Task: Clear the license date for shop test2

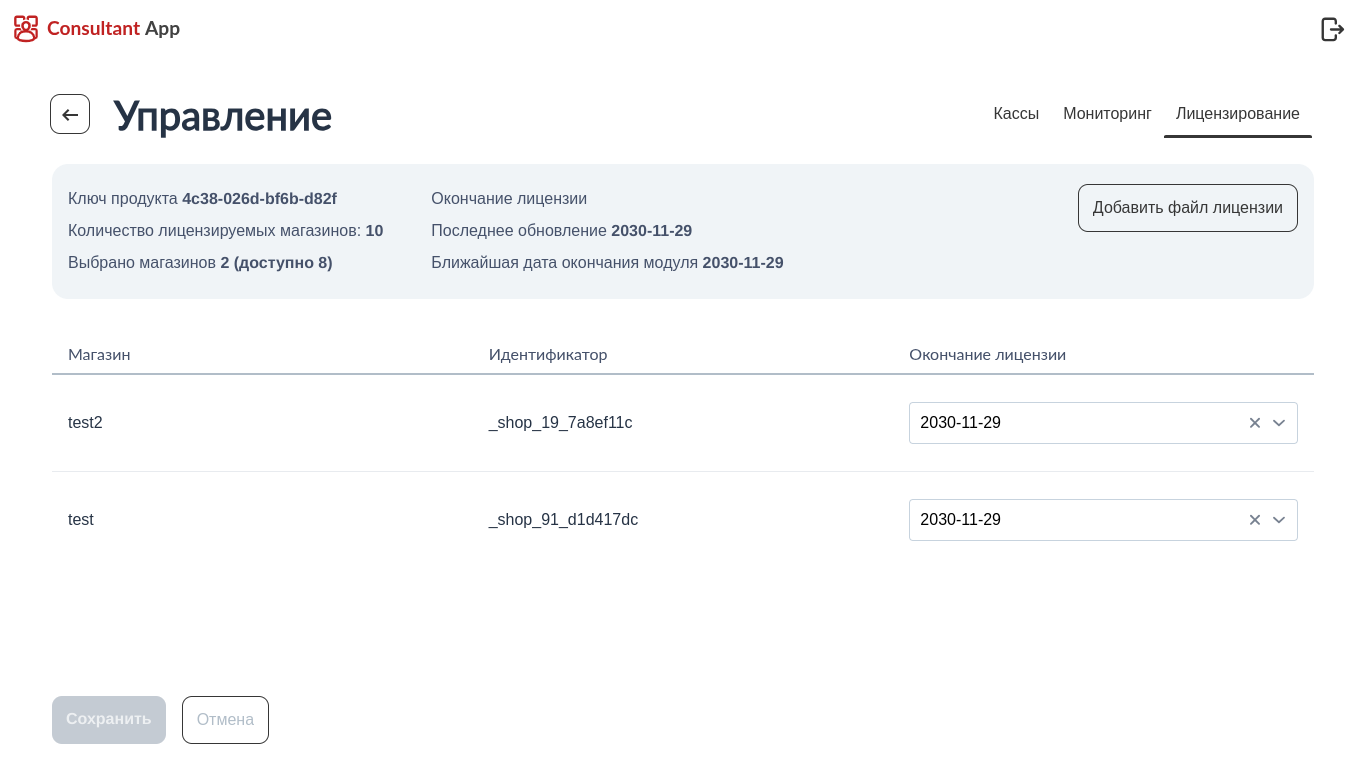Action: click(x=1254, y=423)
